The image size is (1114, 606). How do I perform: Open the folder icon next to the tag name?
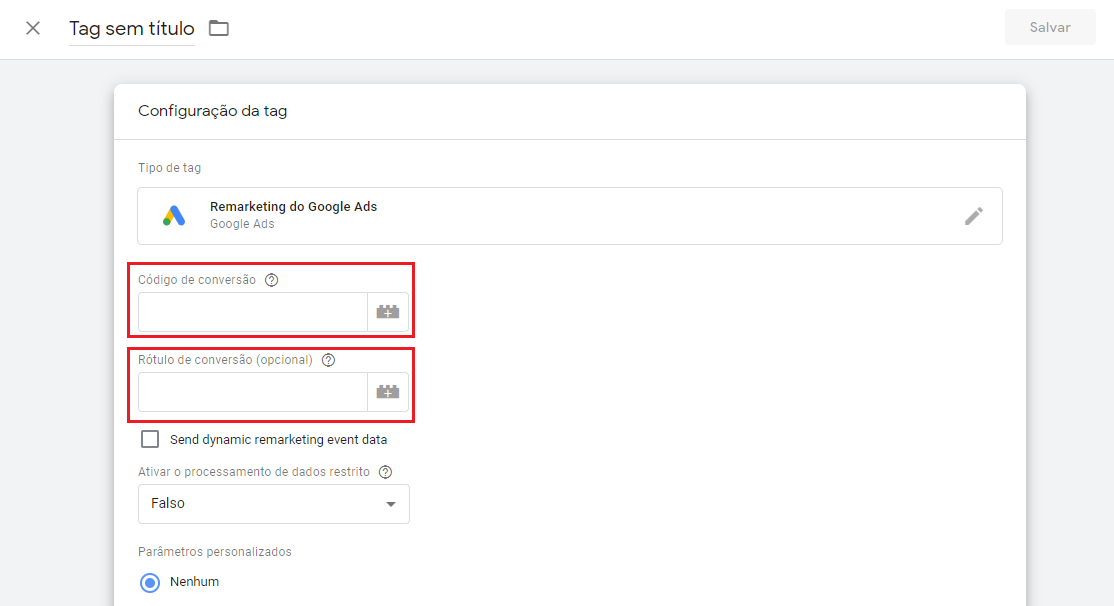click(x=219, y=28)
